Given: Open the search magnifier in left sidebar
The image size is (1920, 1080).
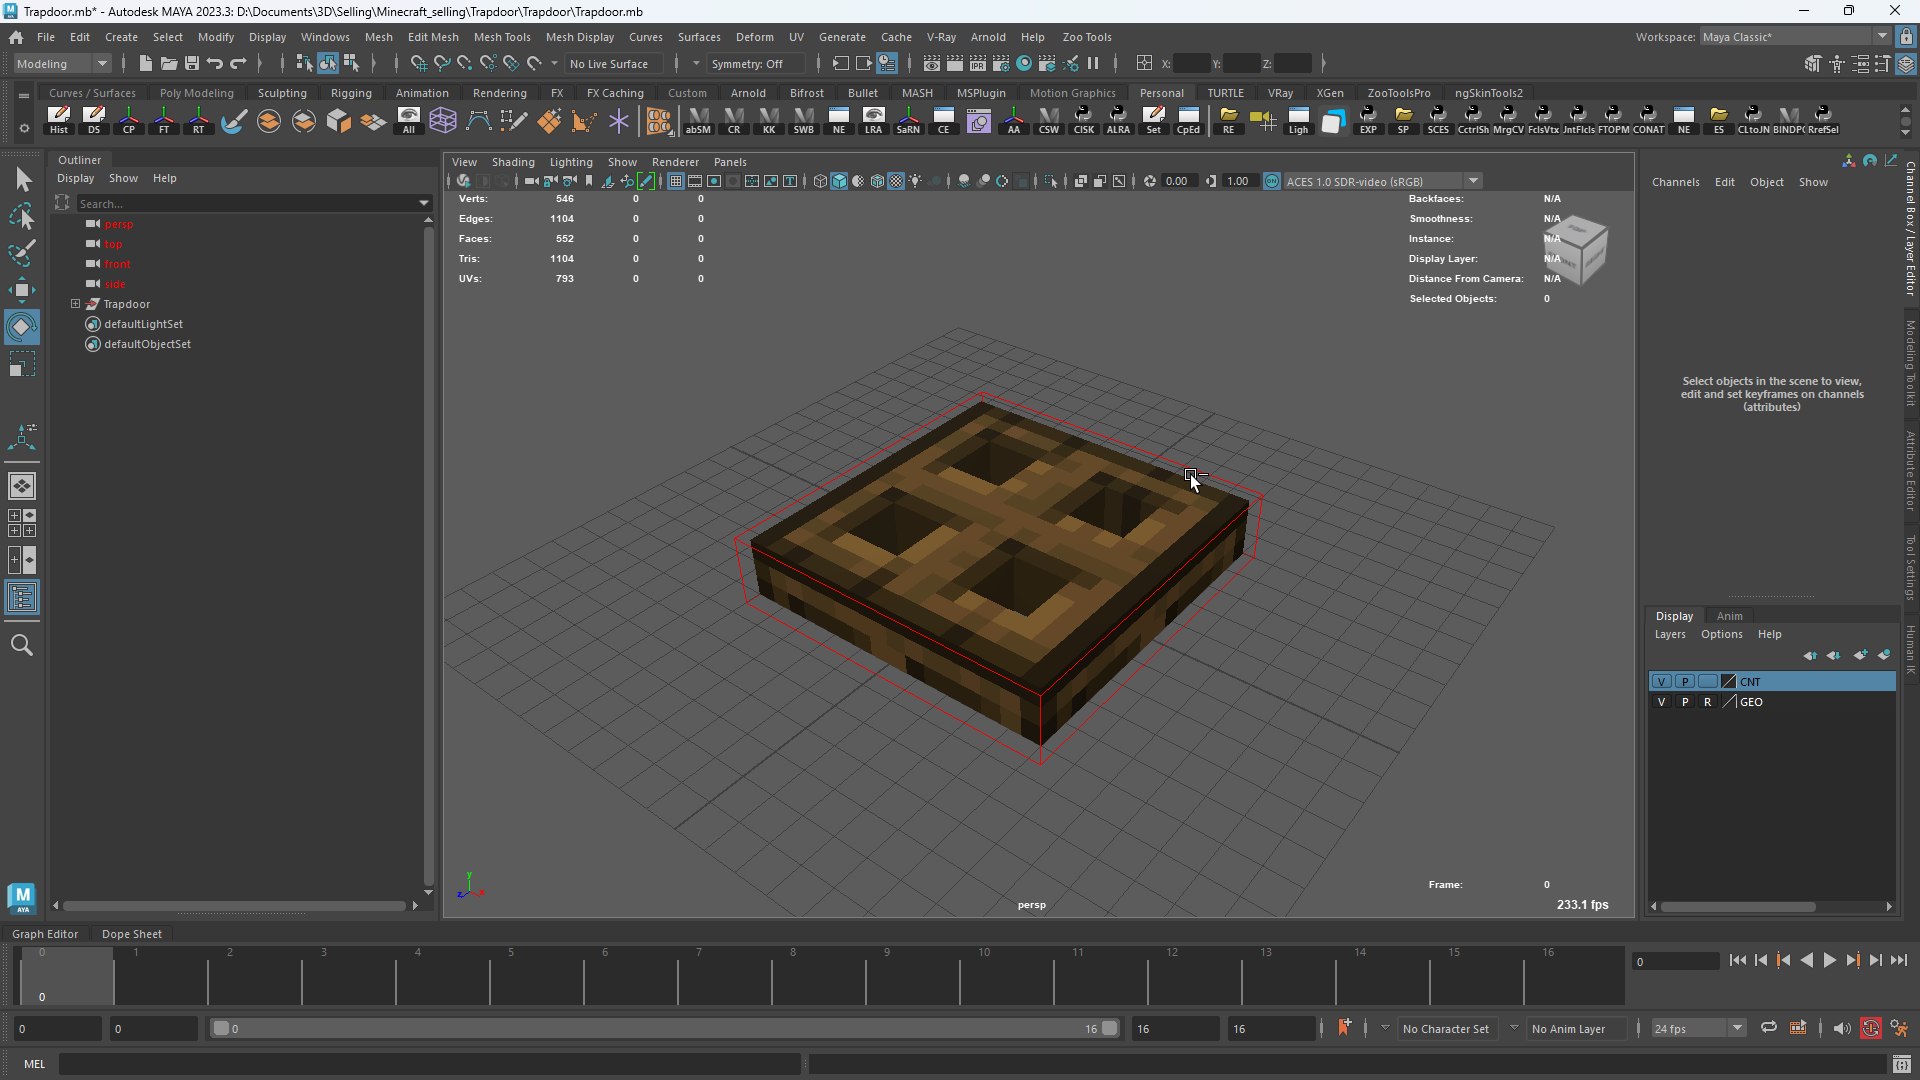Looking at the screenshot, I should (x=22, y=645).
